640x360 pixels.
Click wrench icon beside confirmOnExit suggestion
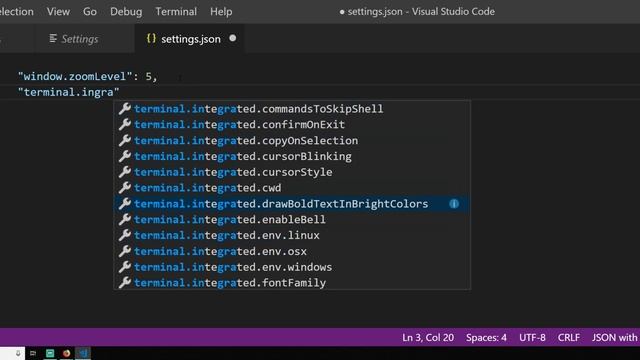pyautogui.click(x=124, y=124)
